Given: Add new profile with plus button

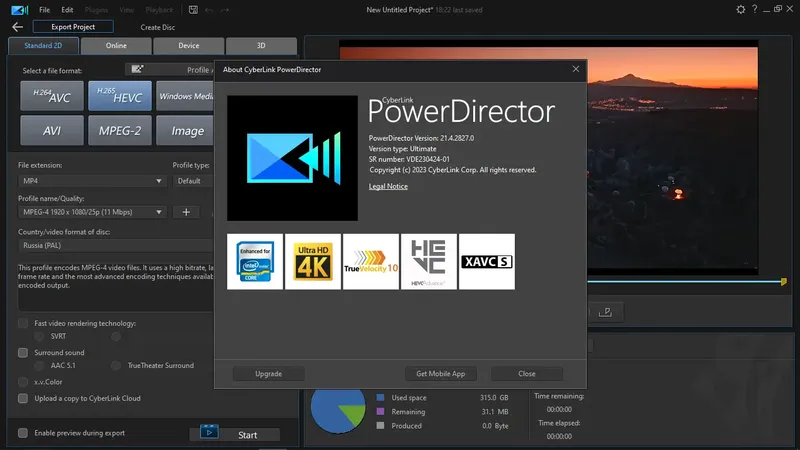Looking at the screenshot, I should [x=186, y=212].
